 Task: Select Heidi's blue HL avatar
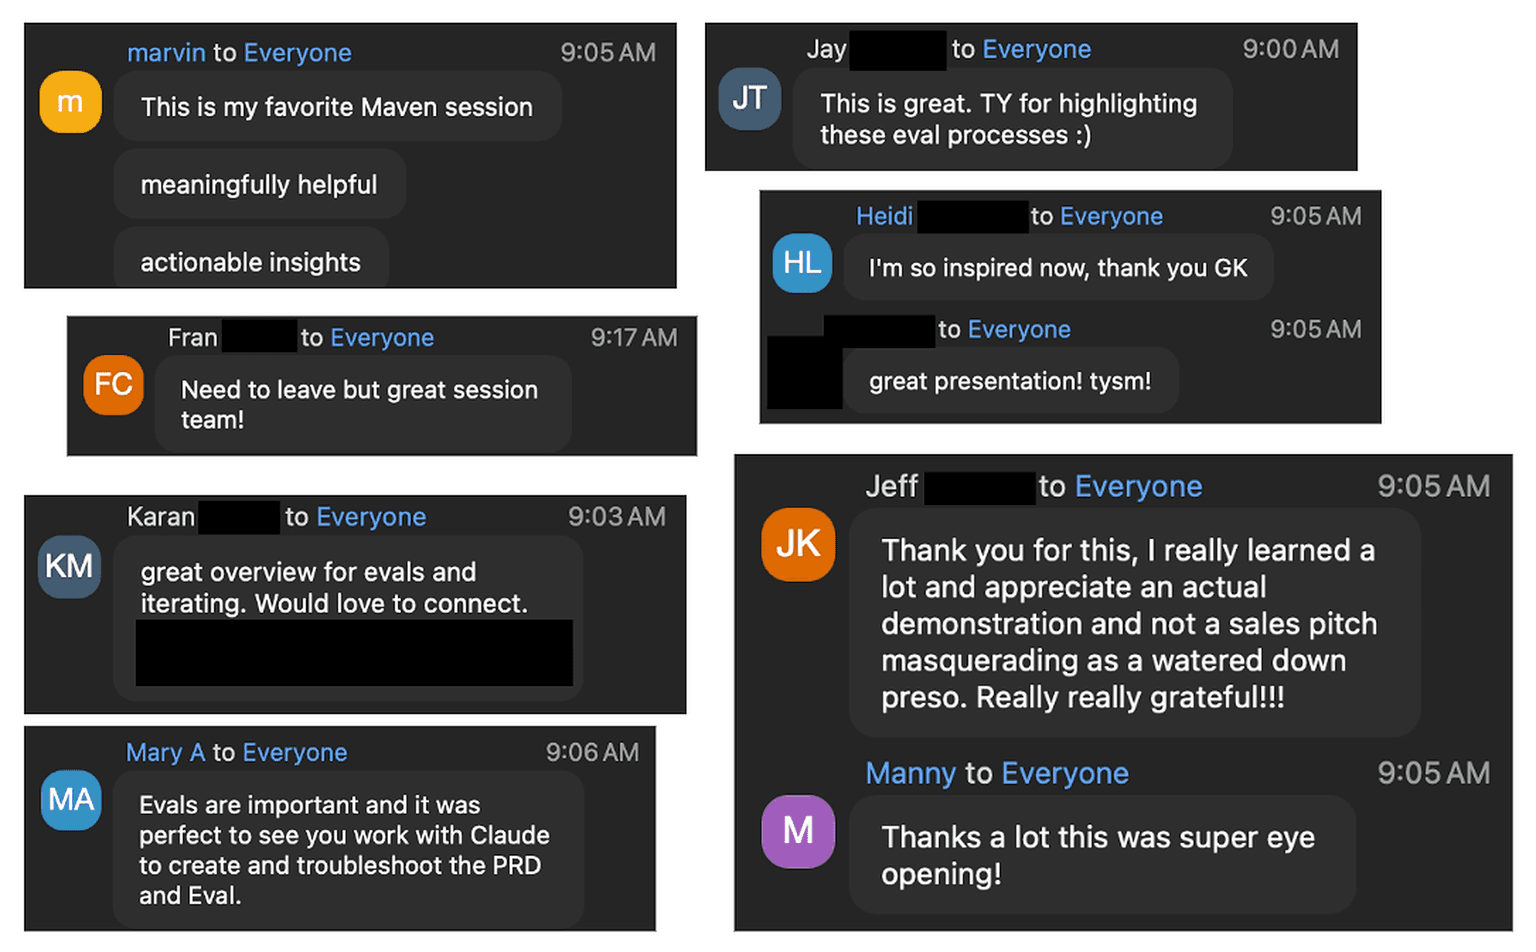point(802,263)
